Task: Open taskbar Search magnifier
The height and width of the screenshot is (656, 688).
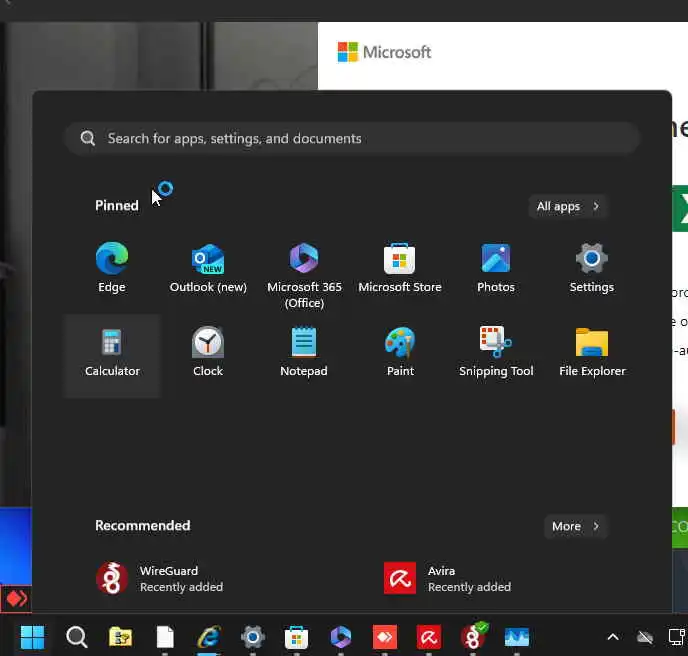Action: tap(77, 637)
